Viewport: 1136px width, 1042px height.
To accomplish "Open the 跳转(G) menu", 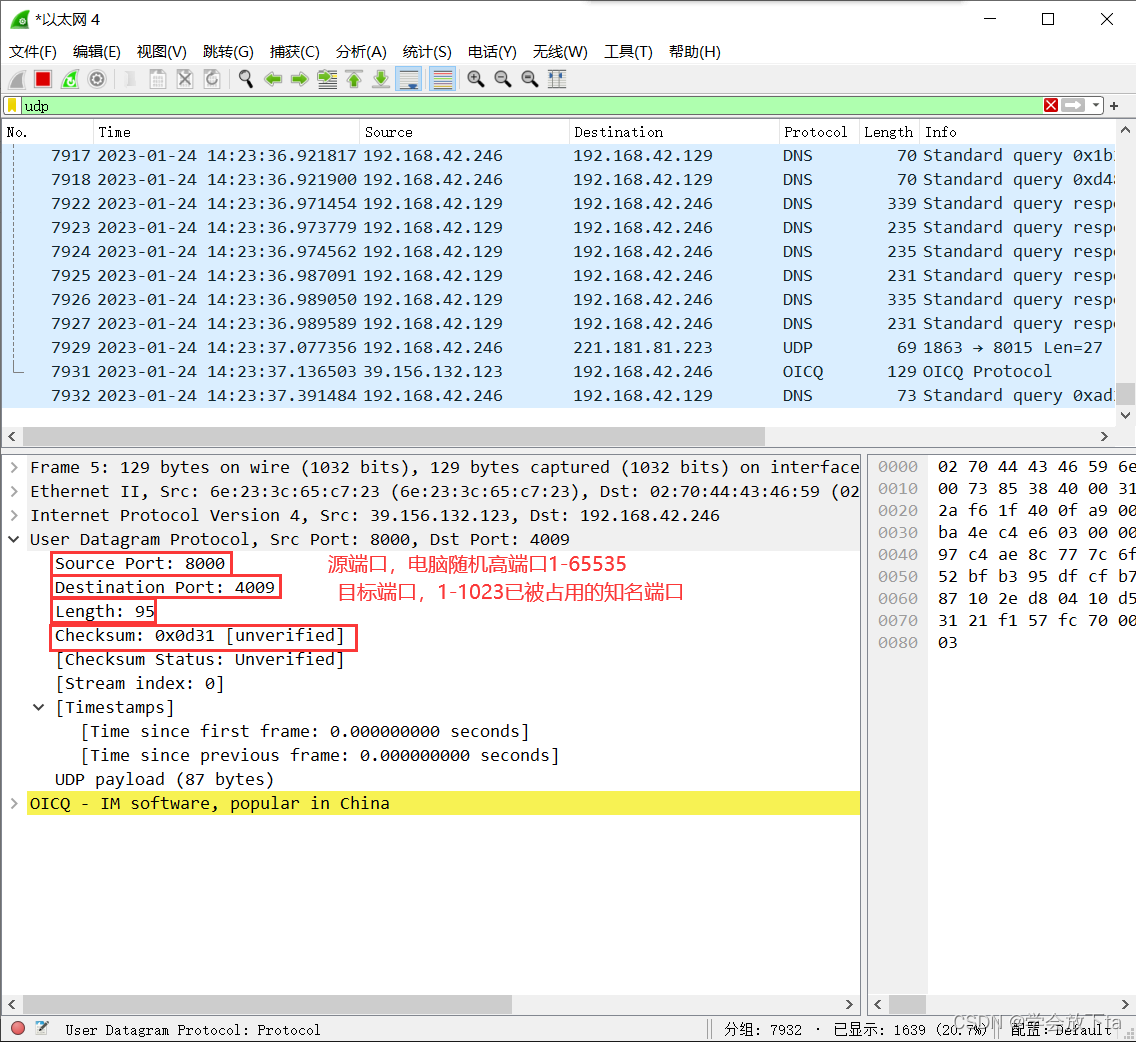I will pos(228,51).
